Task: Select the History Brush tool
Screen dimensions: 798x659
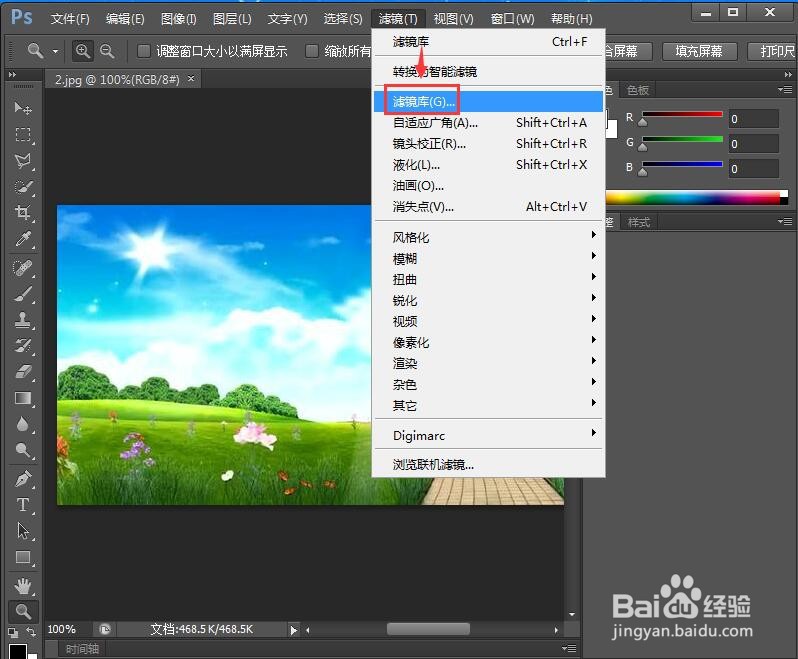Action: [22, 346]
